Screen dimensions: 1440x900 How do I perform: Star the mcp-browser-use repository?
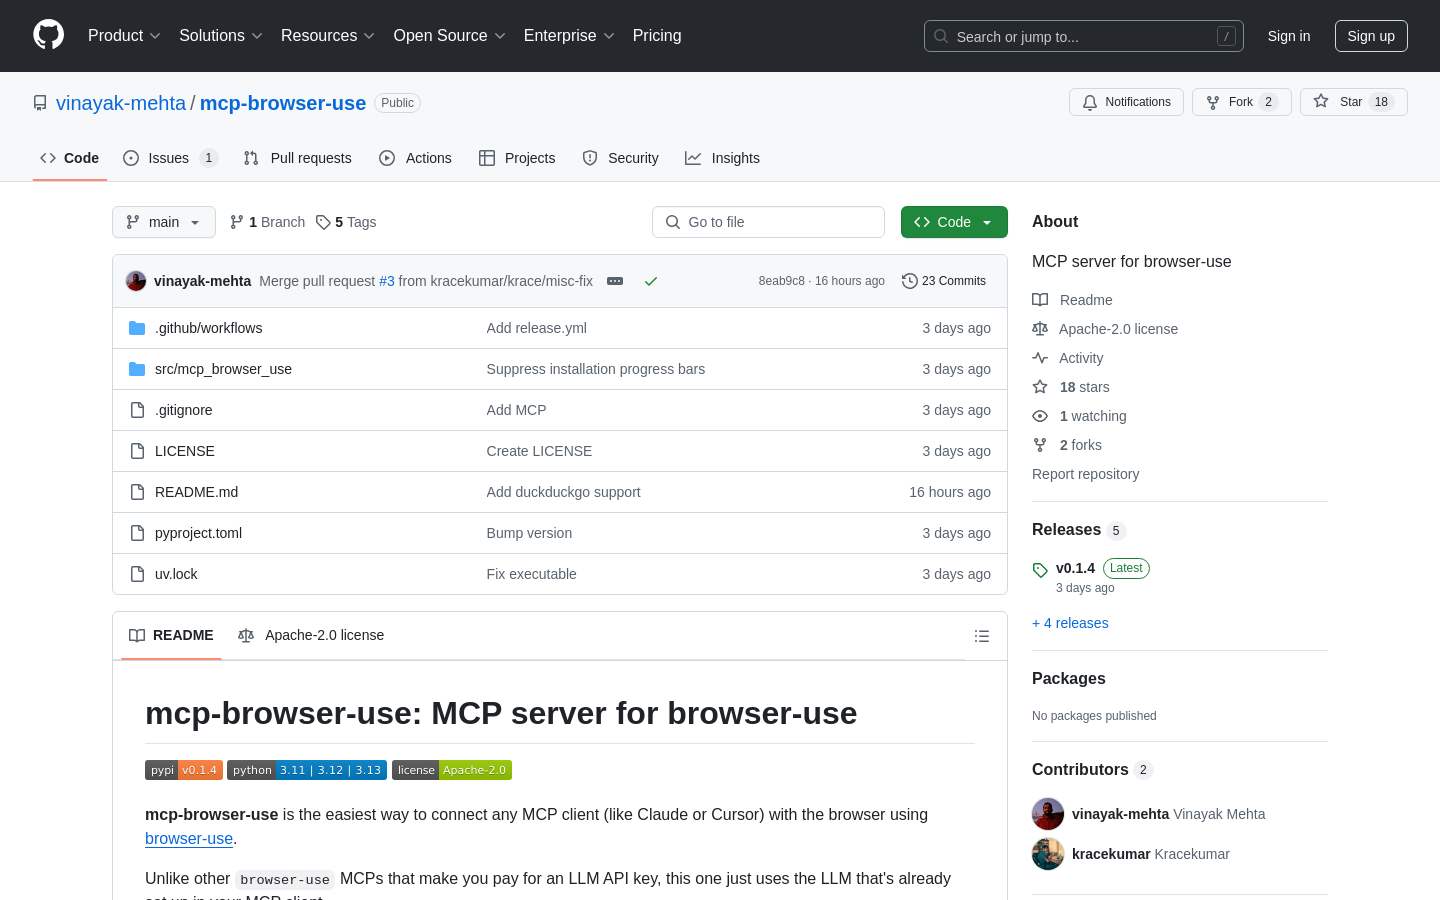point(1353,102)
